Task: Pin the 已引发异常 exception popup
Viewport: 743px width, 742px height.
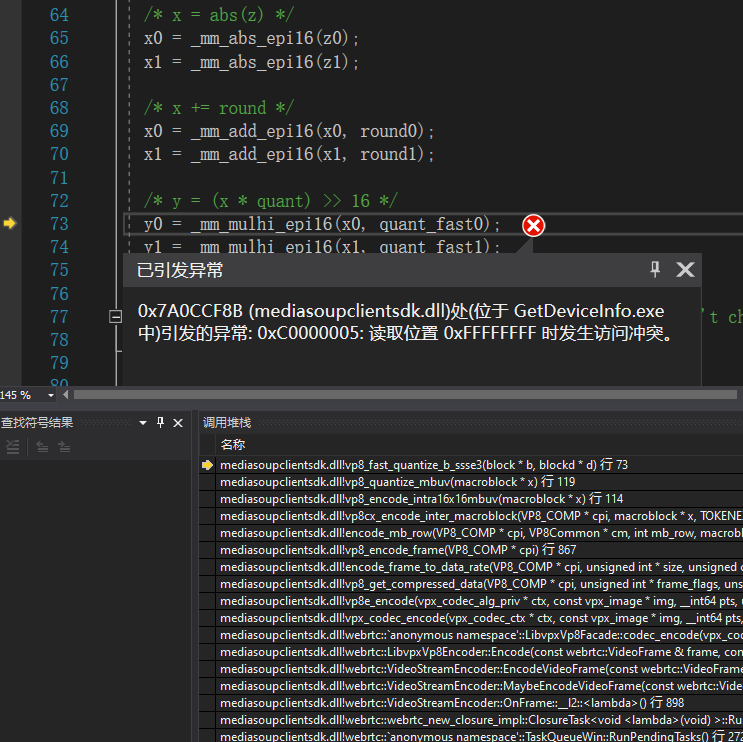Action: coord(655,269)
